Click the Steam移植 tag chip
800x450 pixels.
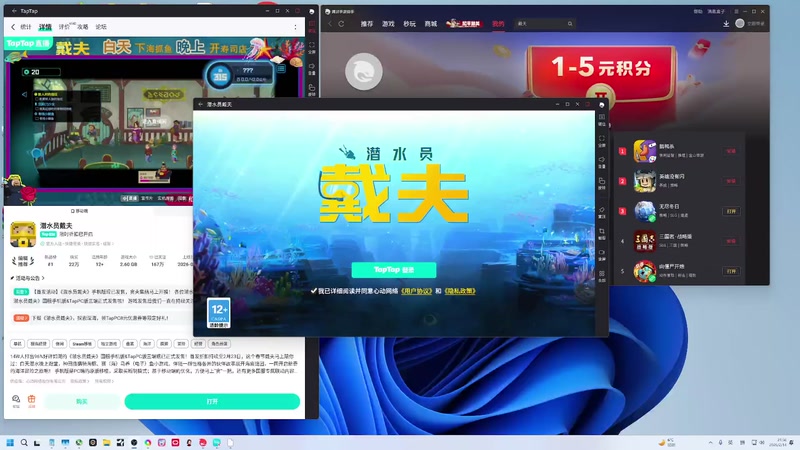(x=82, y=344)
